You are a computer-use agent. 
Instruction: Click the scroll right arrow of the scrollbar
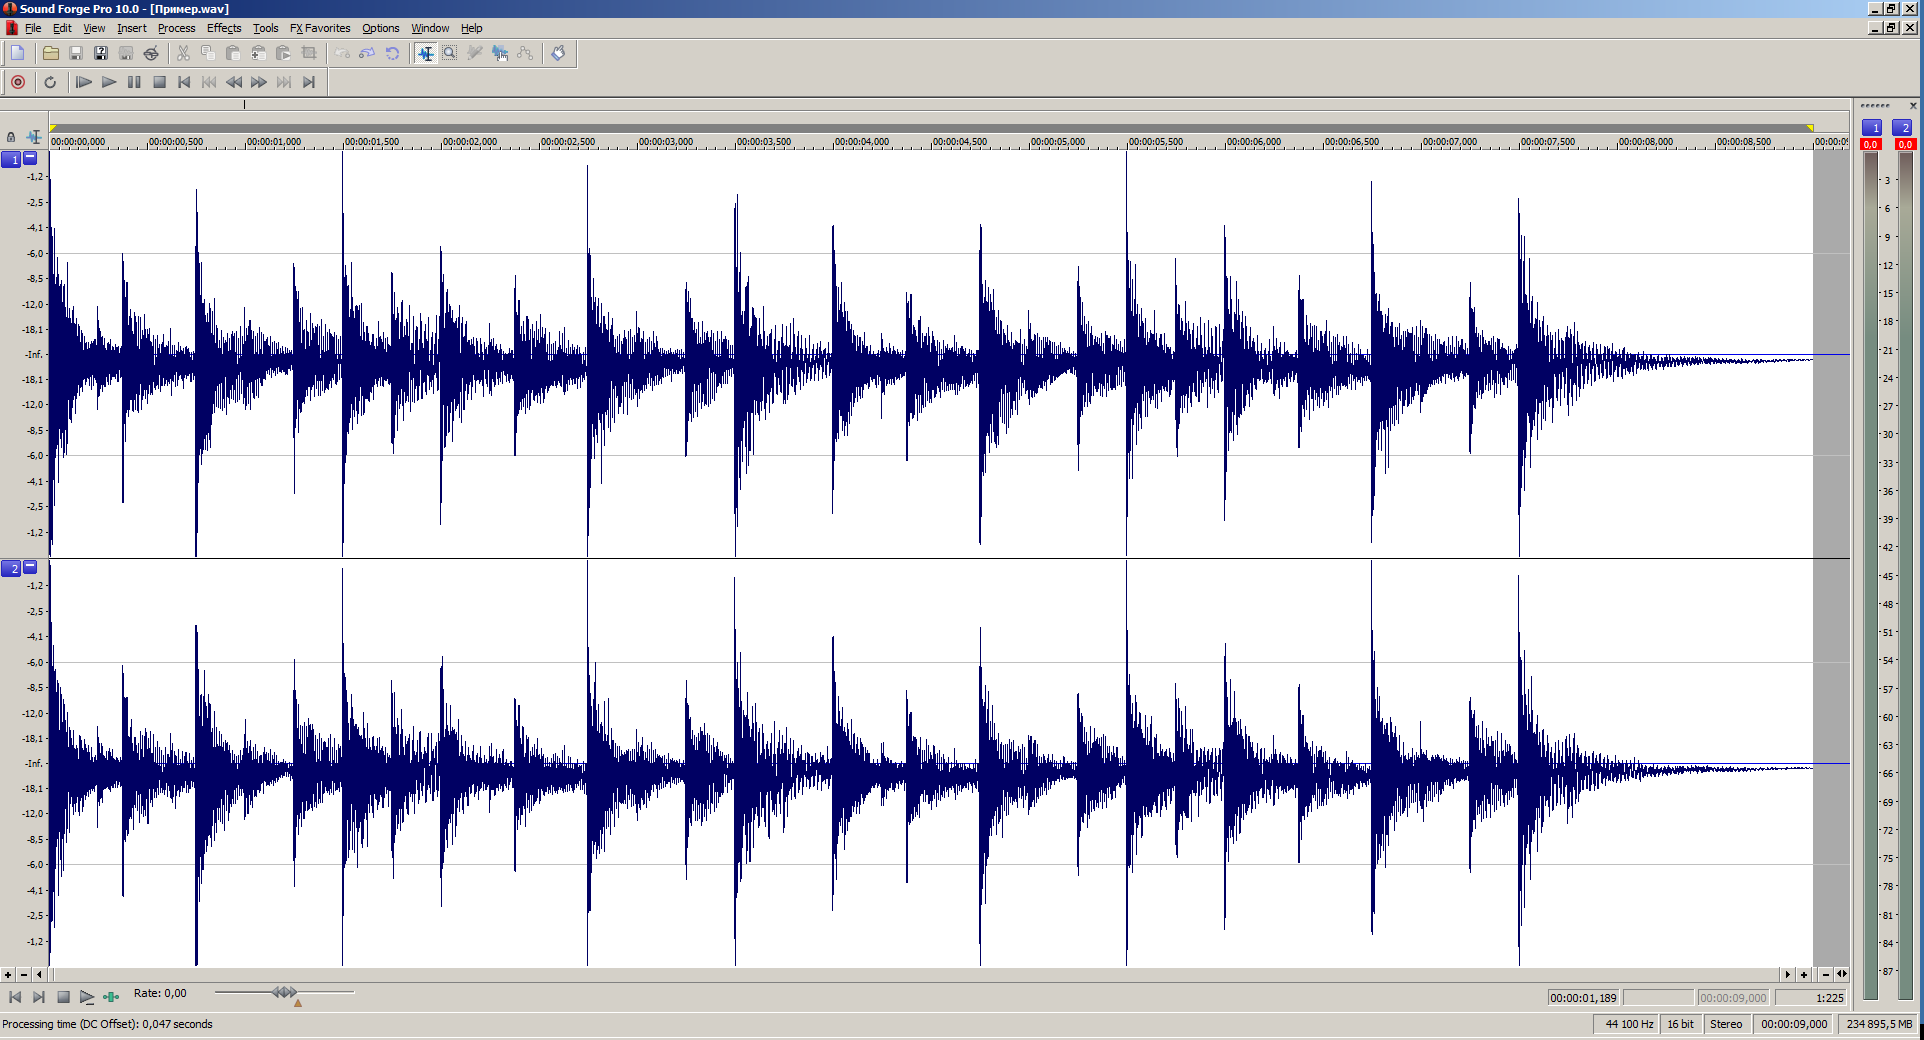[x=1788, y=974]
